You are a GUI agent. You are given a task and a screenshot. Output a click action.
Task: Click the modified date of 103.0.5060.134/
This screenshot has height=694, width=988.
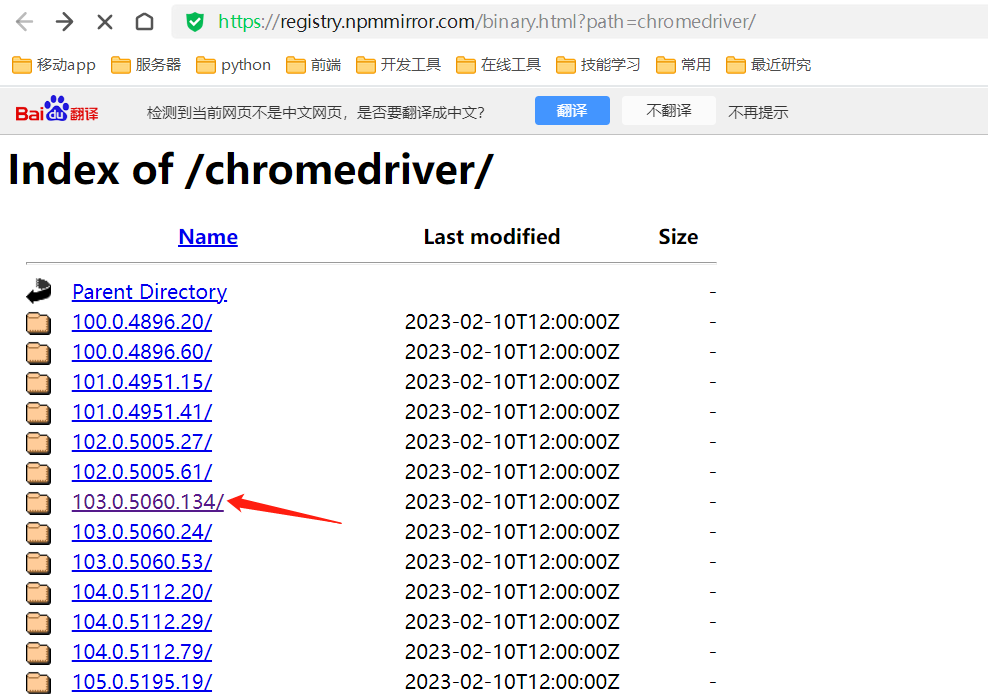pyautogui.click(x=512, y=502)
